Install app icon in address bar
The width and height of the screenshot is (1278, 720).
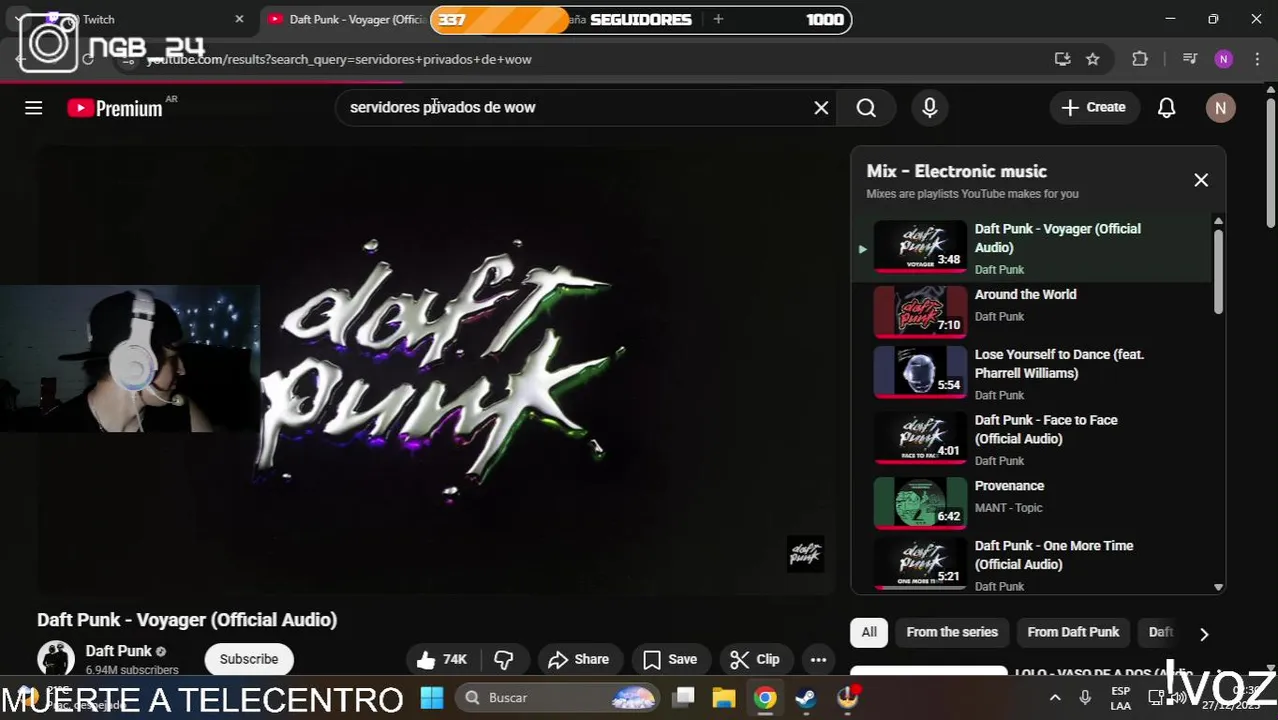pyautogui.click(x=1062, y=59)
